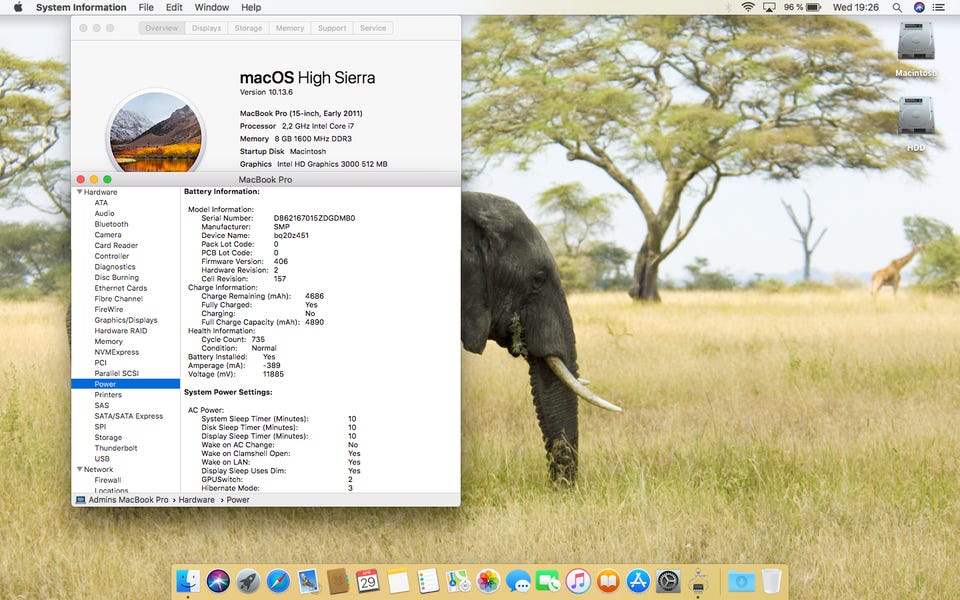The width and height of the screenshot is (960, 600).
Task: Open Calendar icon showing 29
Action: point(368,580)
